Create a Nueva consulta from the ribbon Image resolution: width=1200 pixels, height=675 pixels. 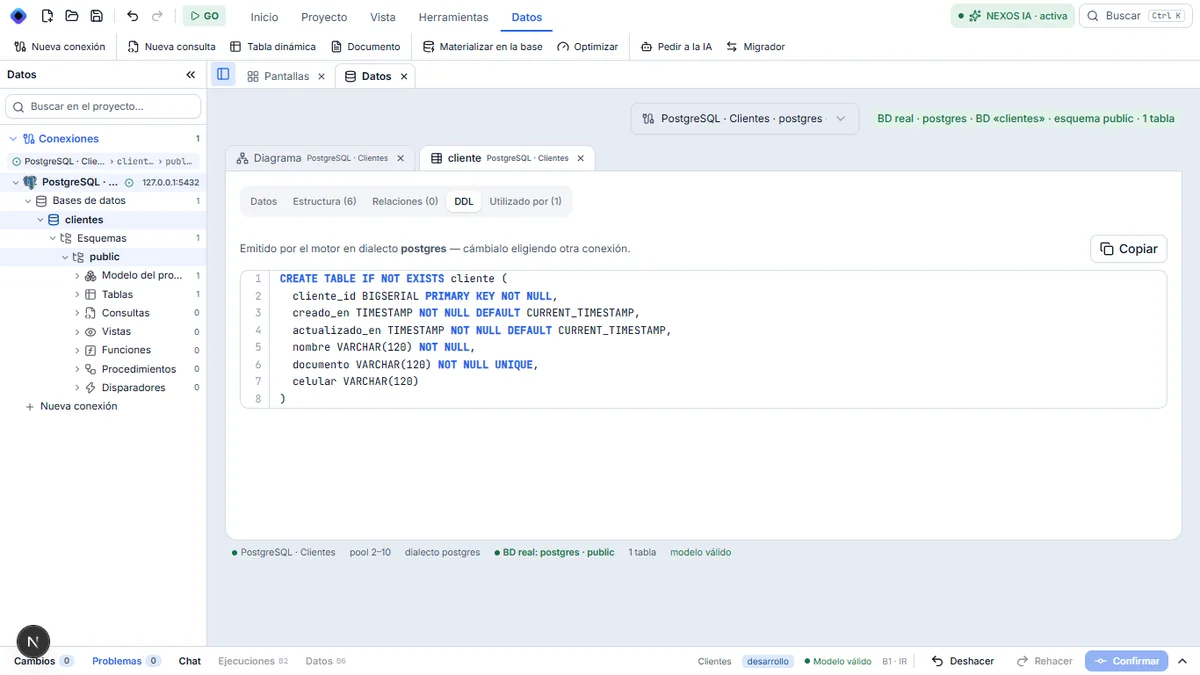pyautogui.click(x=172, y=47)
